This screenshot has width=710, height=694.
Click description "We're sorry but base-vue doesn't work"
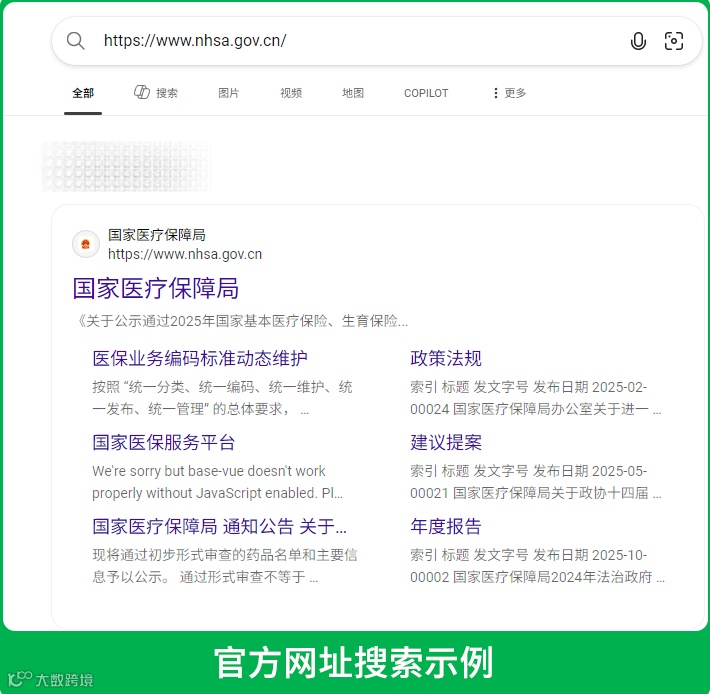[218, 482]
